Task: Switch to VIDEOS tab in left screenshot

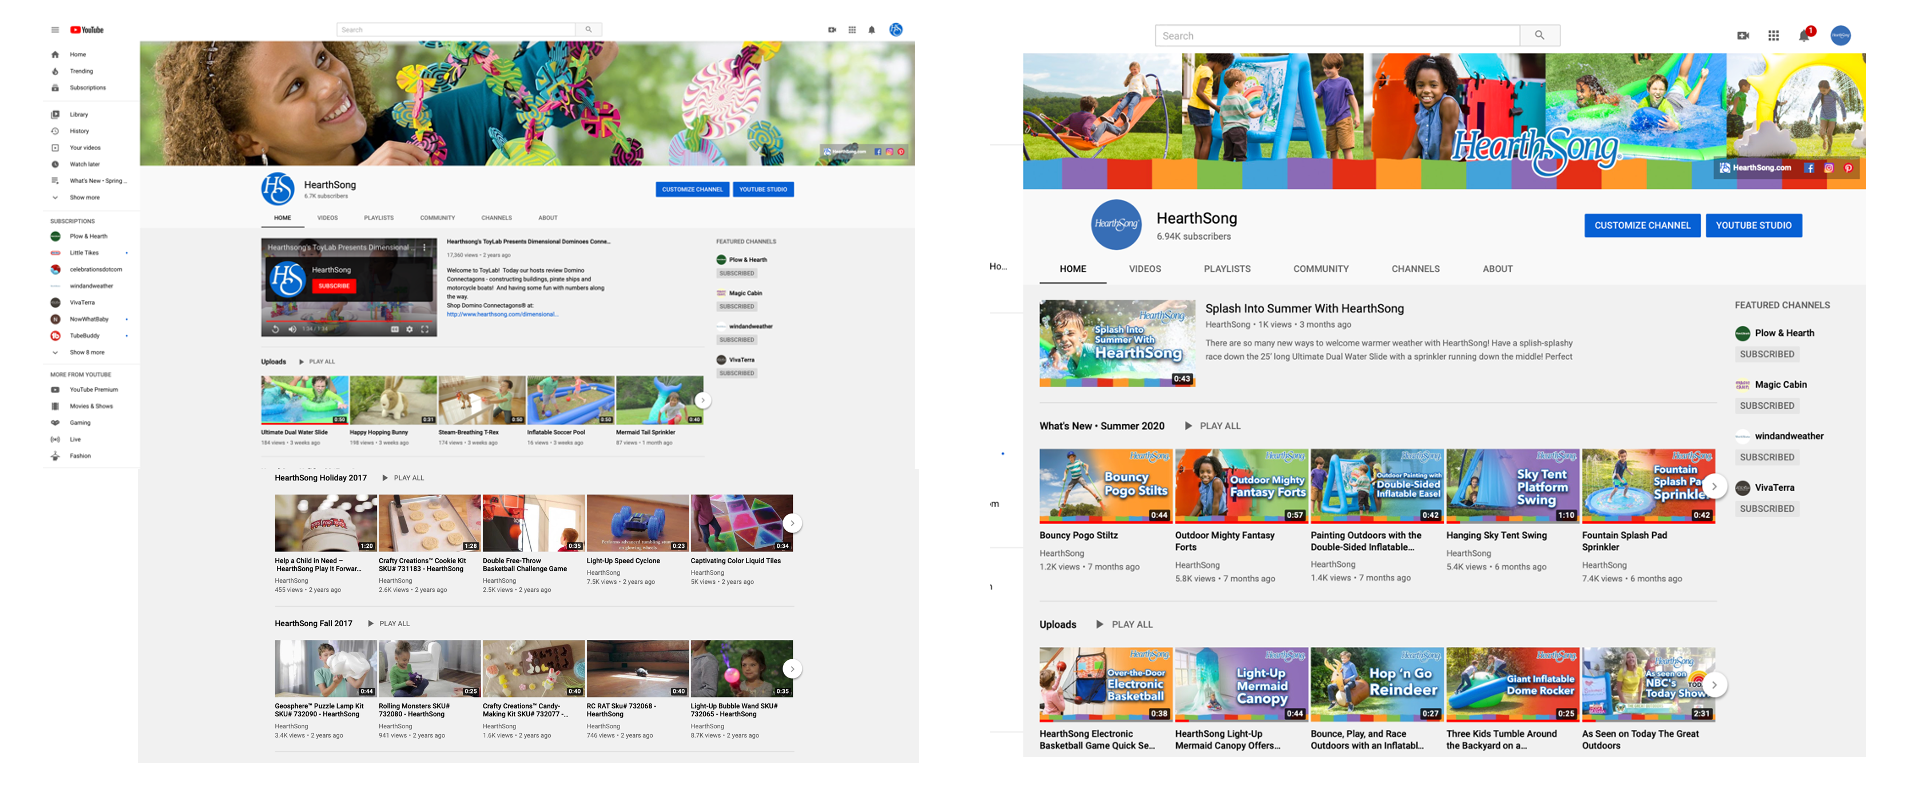Action: pos(327,218)
